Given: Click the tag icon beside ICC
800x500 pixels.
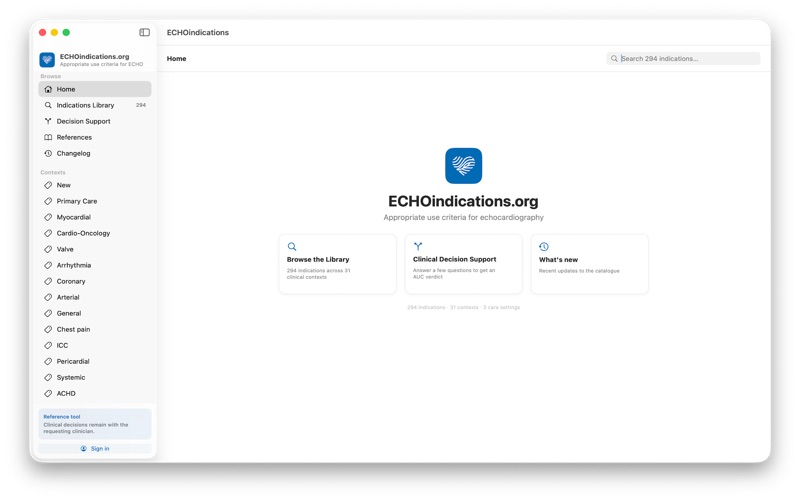Looking at the screenshot, I should pyautogui.click(x=48, y=345).
